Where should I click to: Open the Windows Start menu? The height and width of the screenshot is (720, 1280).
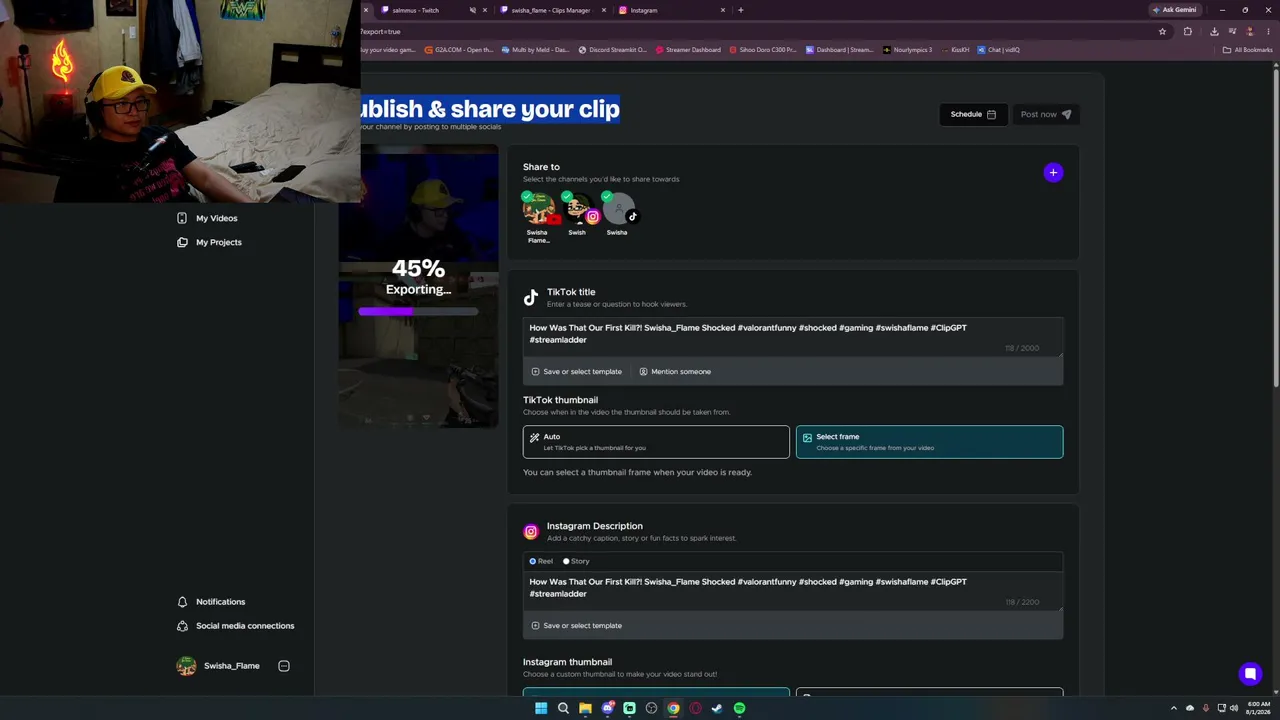[541, 708]
